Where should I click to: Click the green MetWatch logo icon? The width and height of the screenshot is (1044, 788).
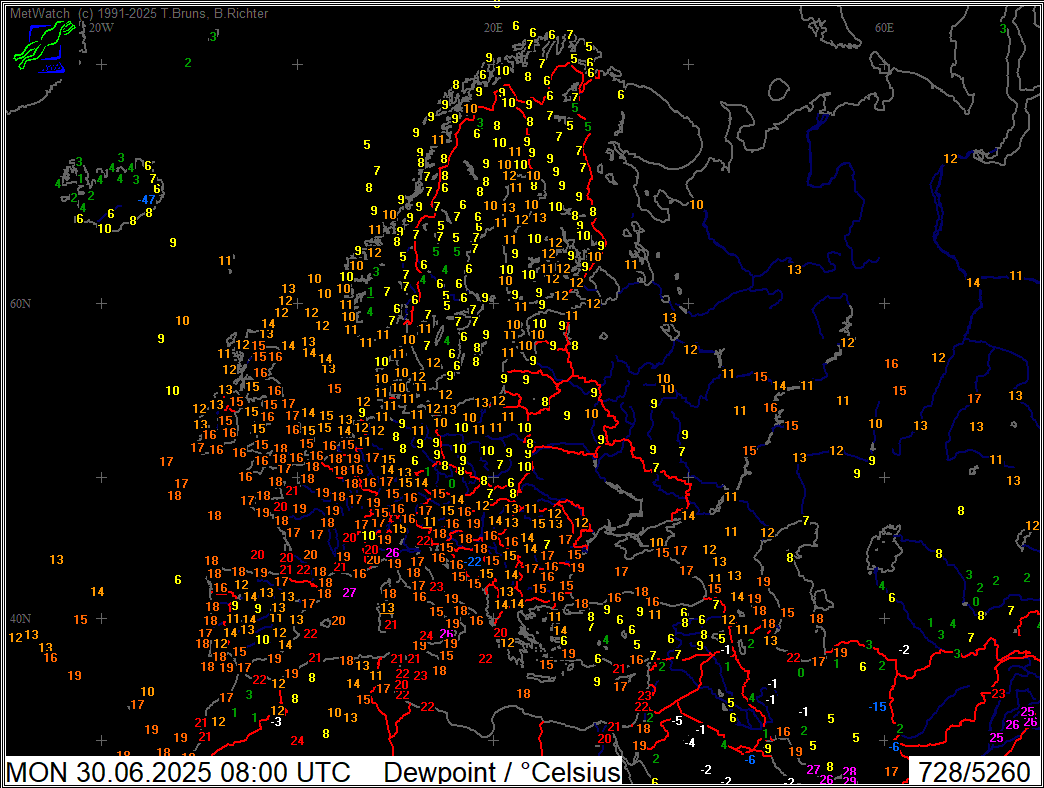click(43, 45)
